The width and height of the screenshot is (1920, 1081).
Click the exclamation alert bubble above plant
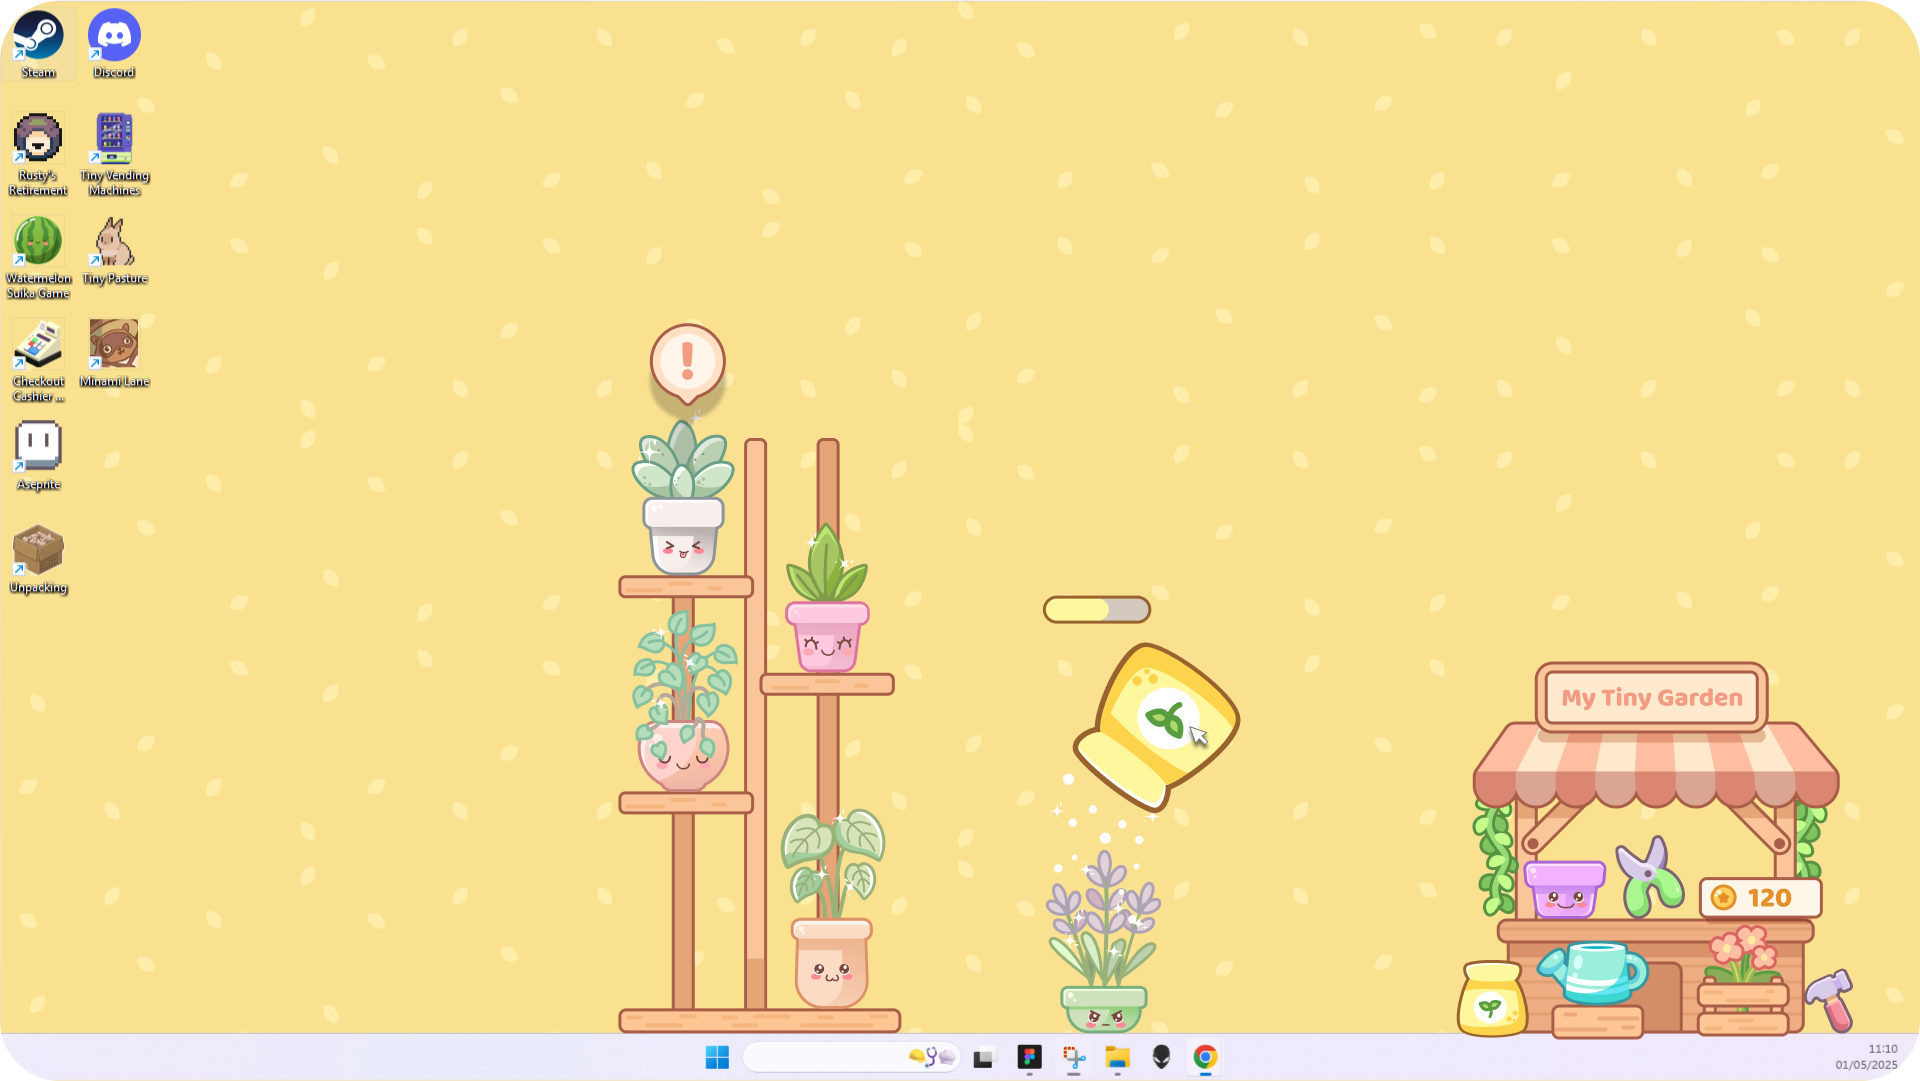(687, 361)
